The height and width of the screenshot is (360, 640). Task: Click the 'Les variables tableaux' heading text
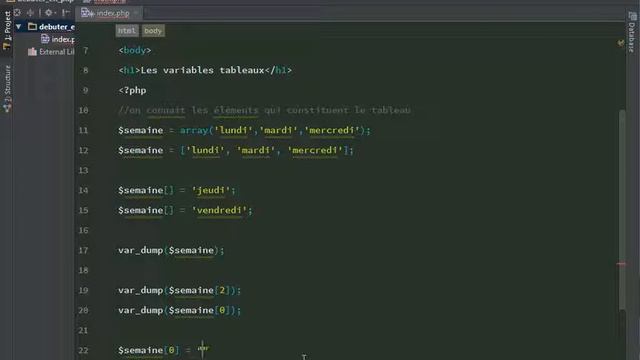click(202, 70)
